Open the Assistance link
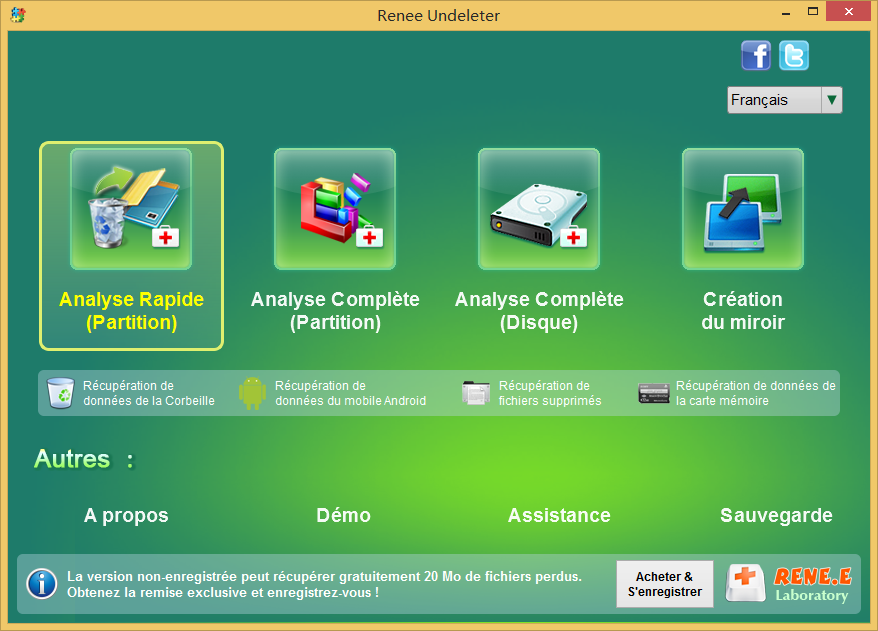878x631 pixels. coord(559,515)
